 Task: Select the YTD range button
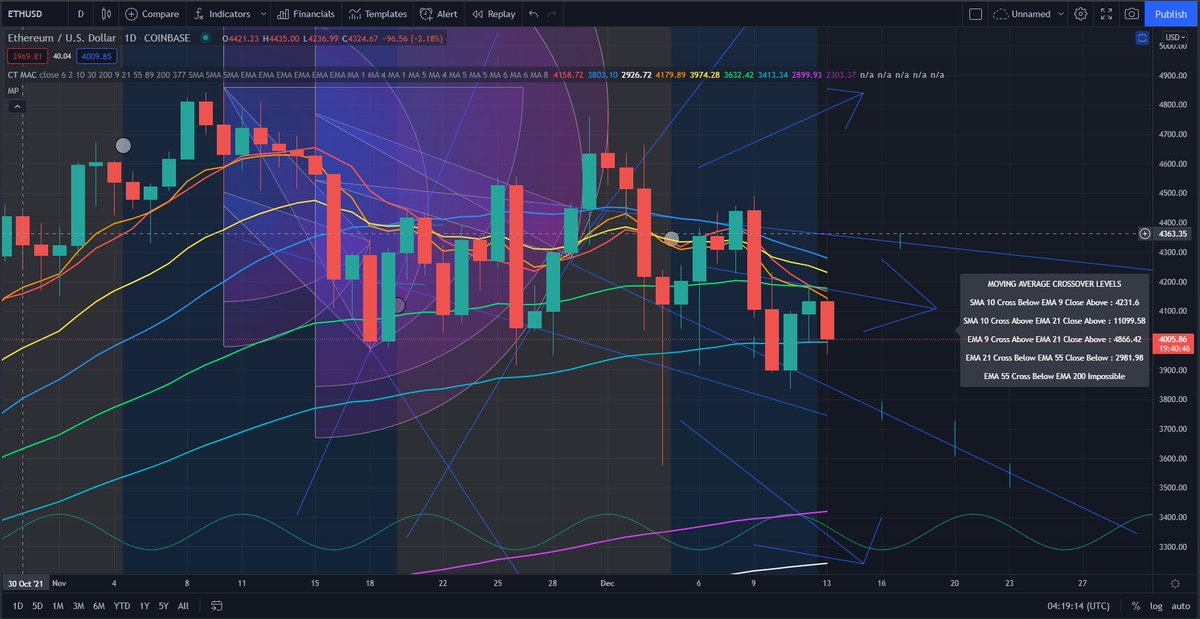[x=122, y=605]
